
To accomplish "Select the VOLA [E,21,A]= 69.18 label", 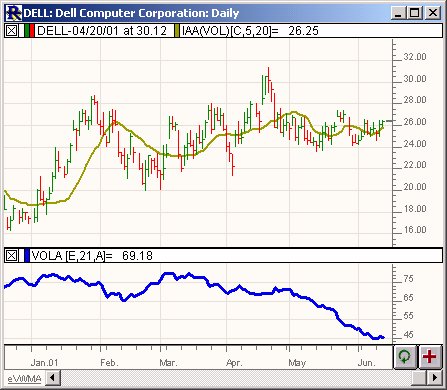I will point(92,256).
